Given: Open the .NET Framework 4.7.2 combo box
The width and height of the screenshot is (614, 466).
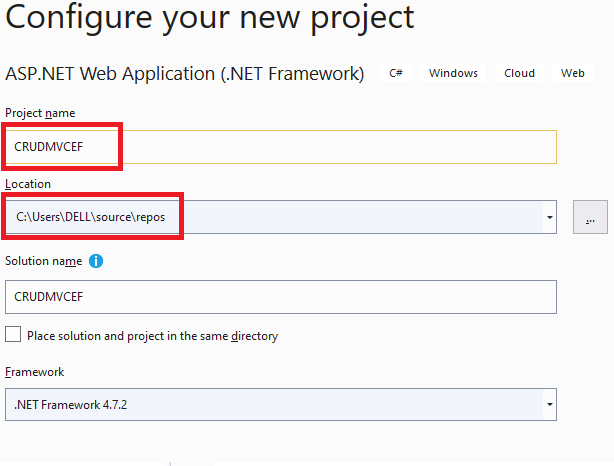Looking at the screenshot, I should click(x=281, y=405).
